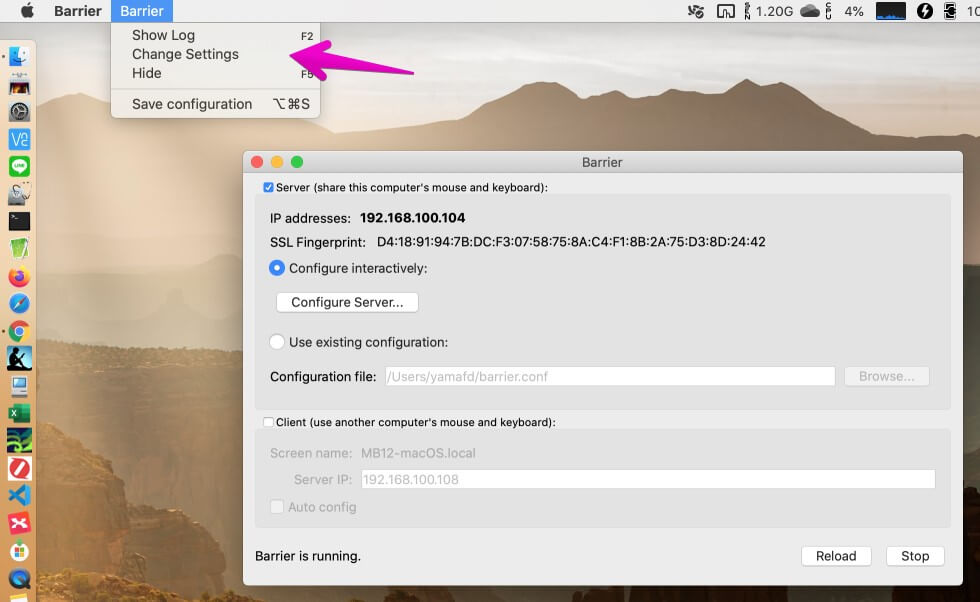The height and width of the screenshot is (602, 980).
Task: Enable the Client checkbox
Action: (268, 422)
